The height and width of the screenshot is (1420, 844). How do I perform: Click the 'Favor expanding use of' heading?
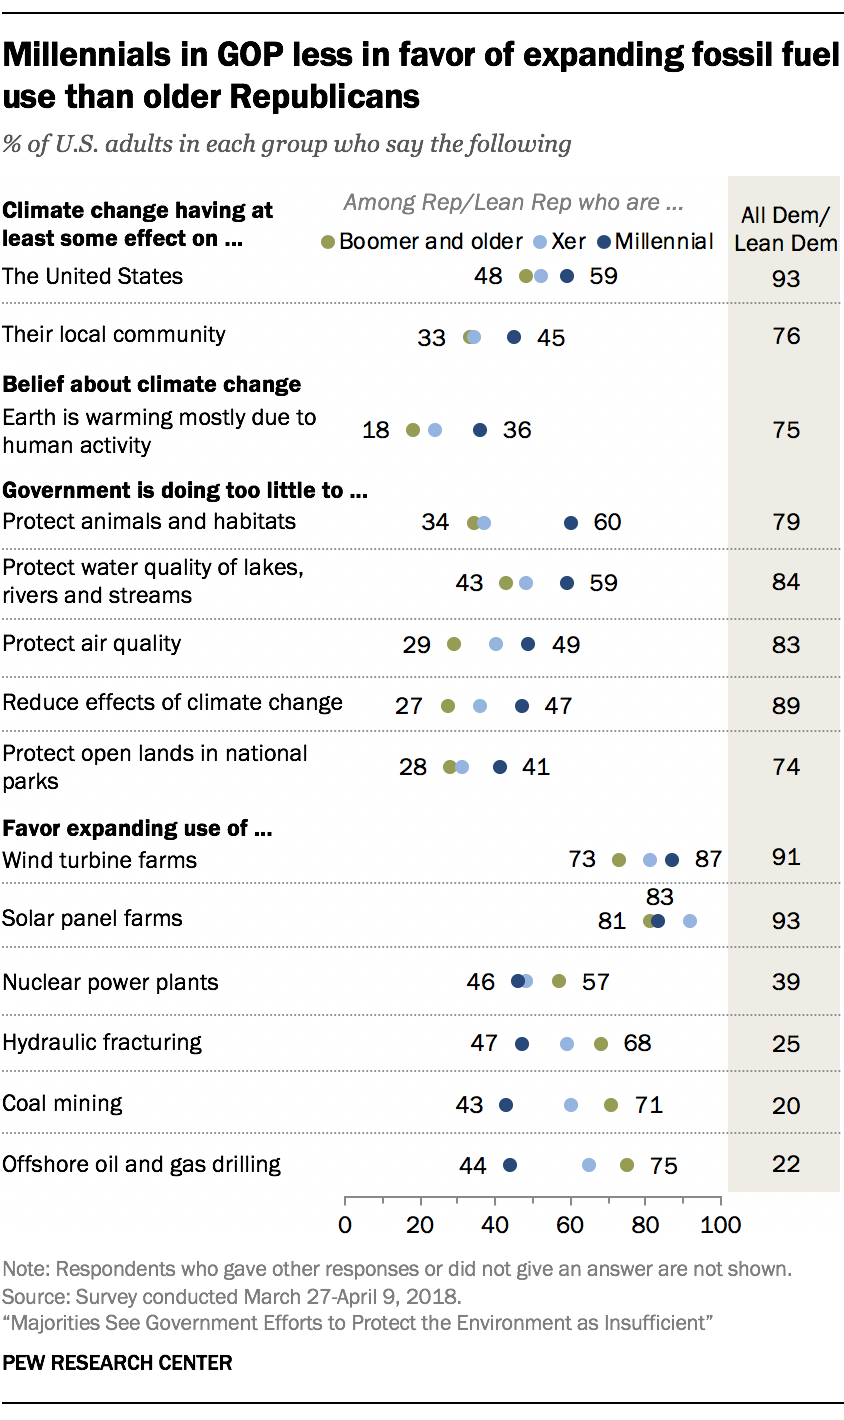click(139, 829)
